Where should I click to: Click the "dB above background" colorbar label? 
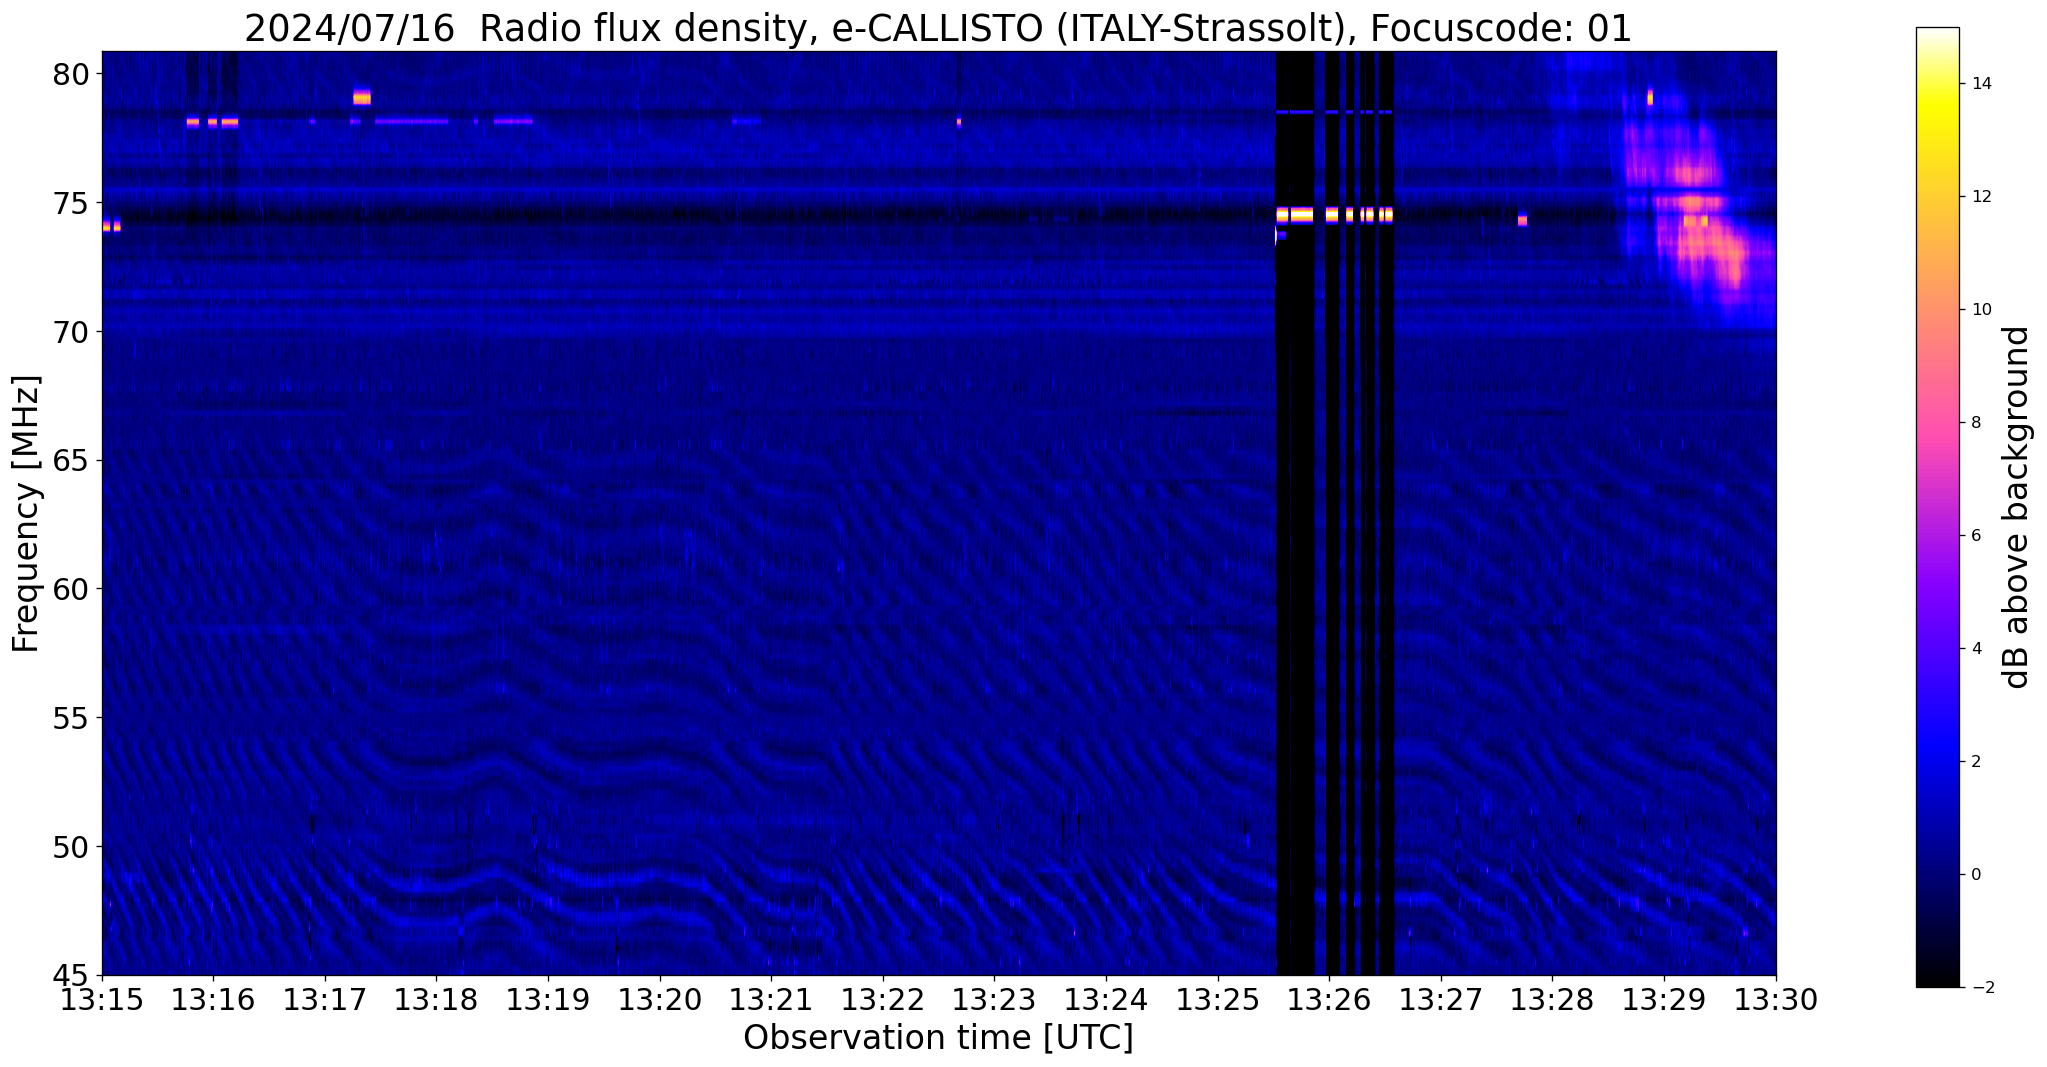click(x=2017, y=507)
